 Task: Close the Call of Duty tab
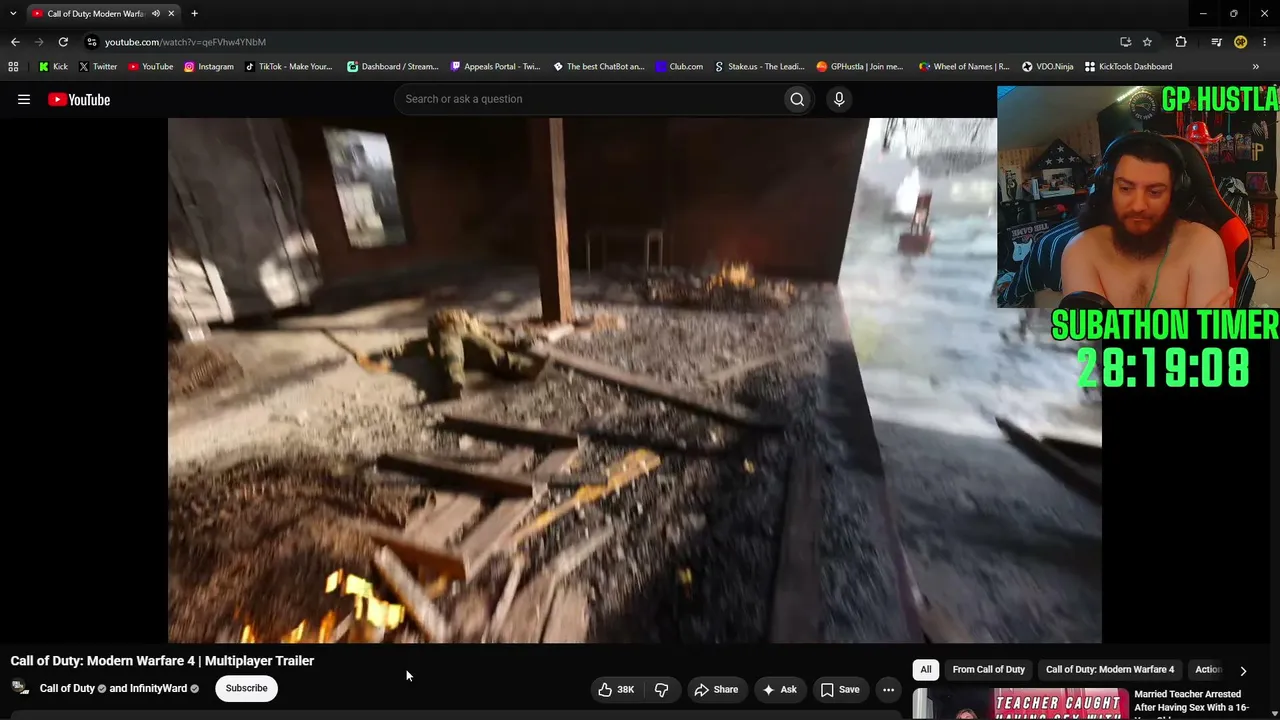(x=172, y=14)
